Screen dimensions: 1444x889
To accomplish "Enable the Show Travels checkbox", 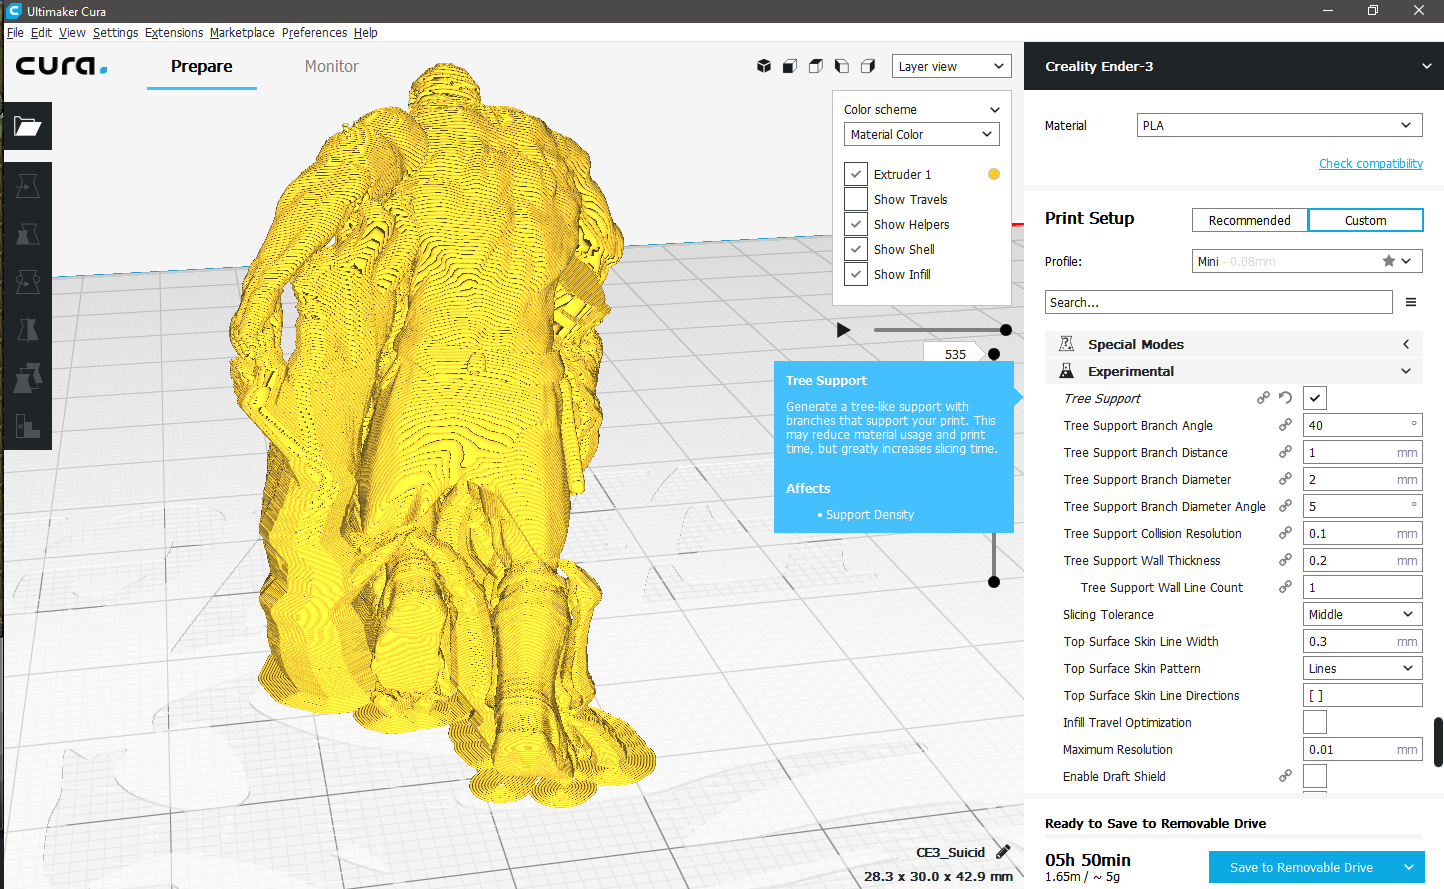I will point(856,199).
